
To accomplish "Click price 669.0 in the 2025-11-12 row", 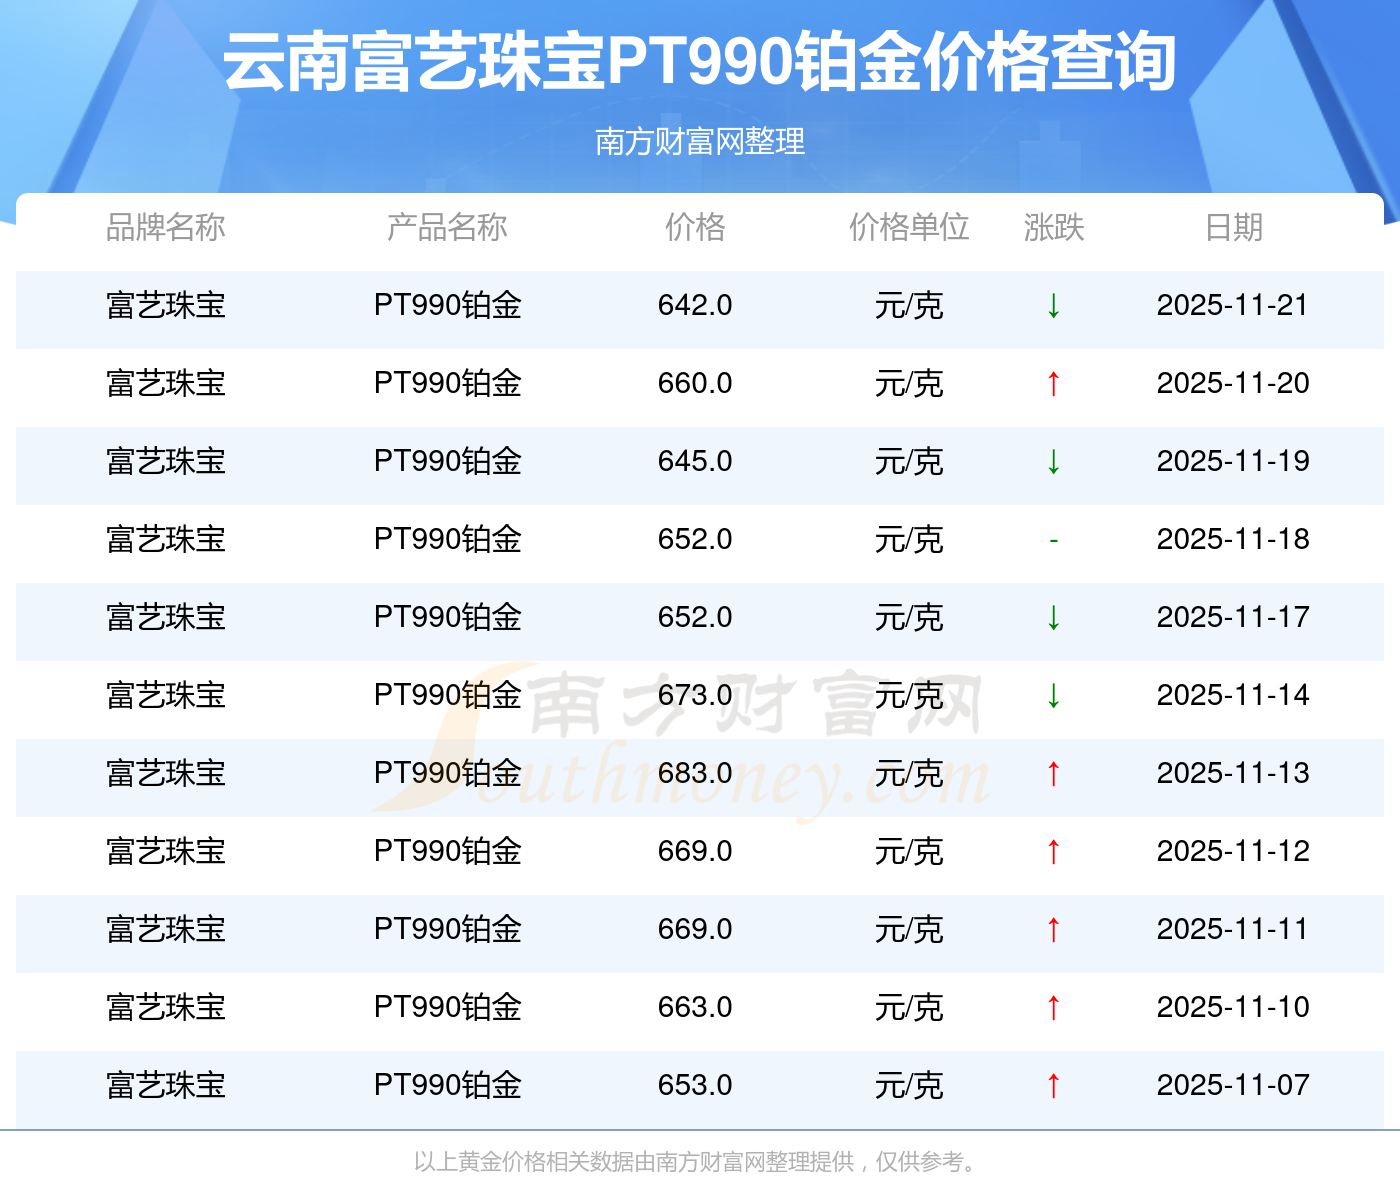I will tap(695, 851).
